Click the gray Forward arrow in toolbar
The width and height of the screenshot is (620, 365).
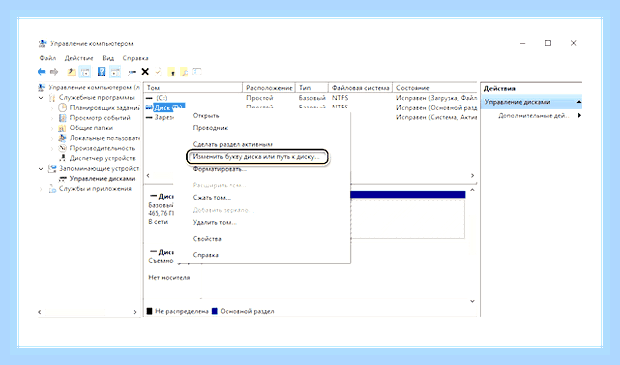54,72
